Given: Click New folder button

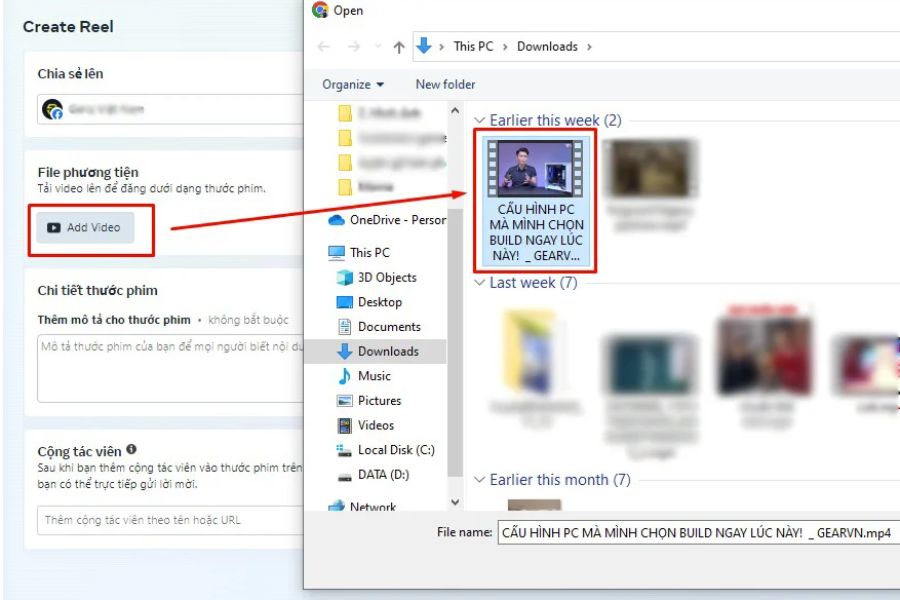Looking at the screenshot, I should 445,84.
